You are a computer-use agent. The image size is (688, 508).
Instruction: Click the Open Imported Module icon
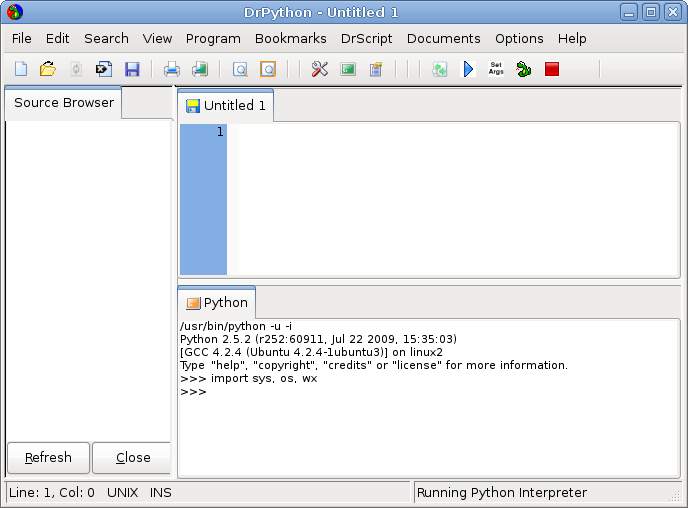coord(103,69)
